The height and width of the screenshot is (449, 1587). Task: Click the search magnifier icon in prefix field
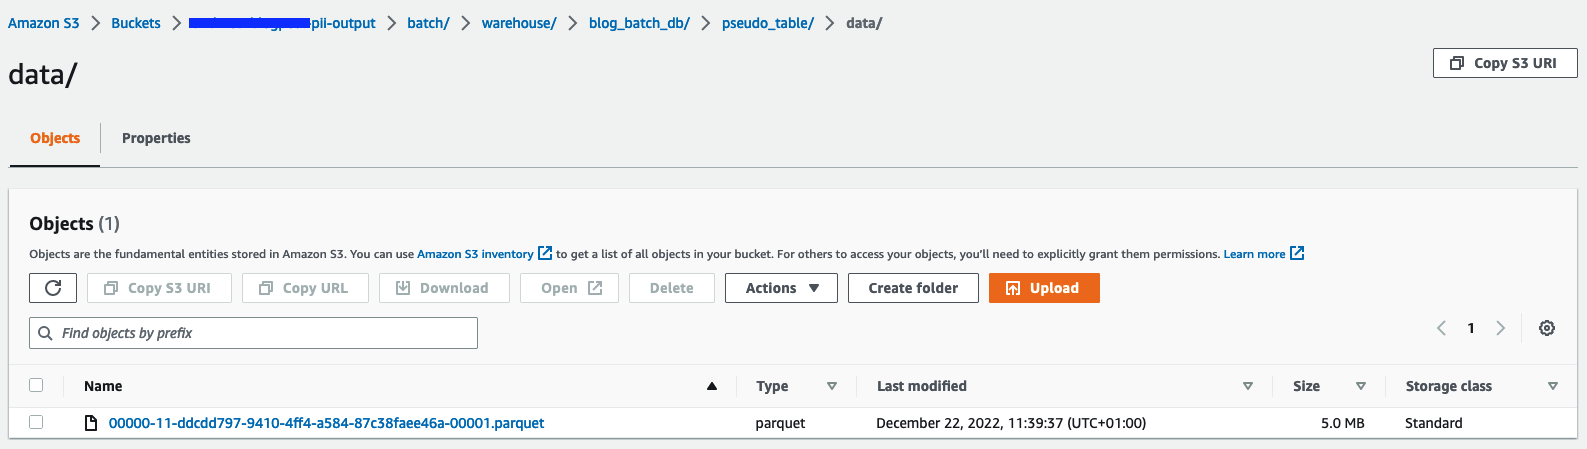click(45, 333)
